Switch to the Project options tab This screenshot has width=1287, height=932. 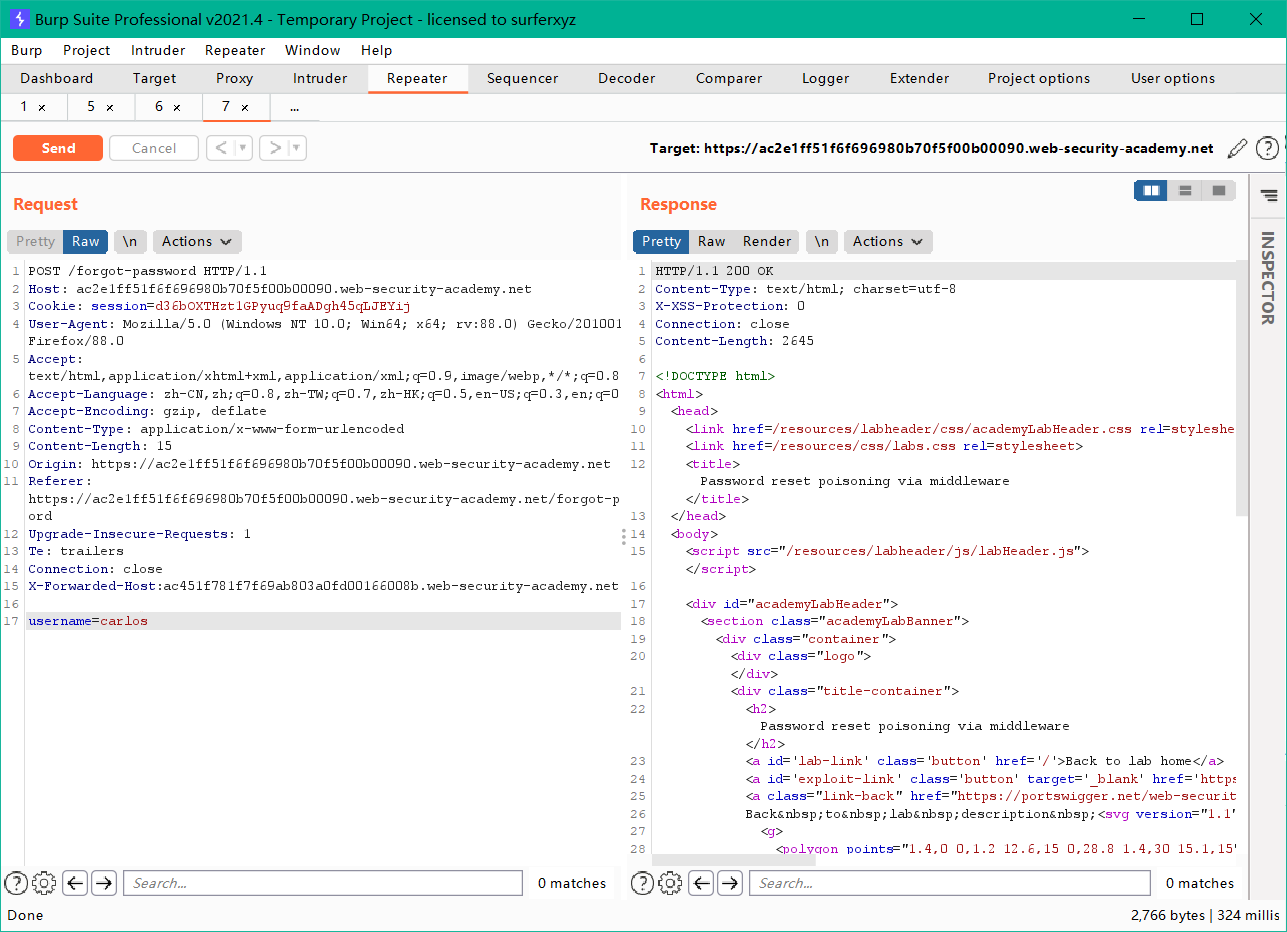pyautogui.click(x=1039, y=78)
